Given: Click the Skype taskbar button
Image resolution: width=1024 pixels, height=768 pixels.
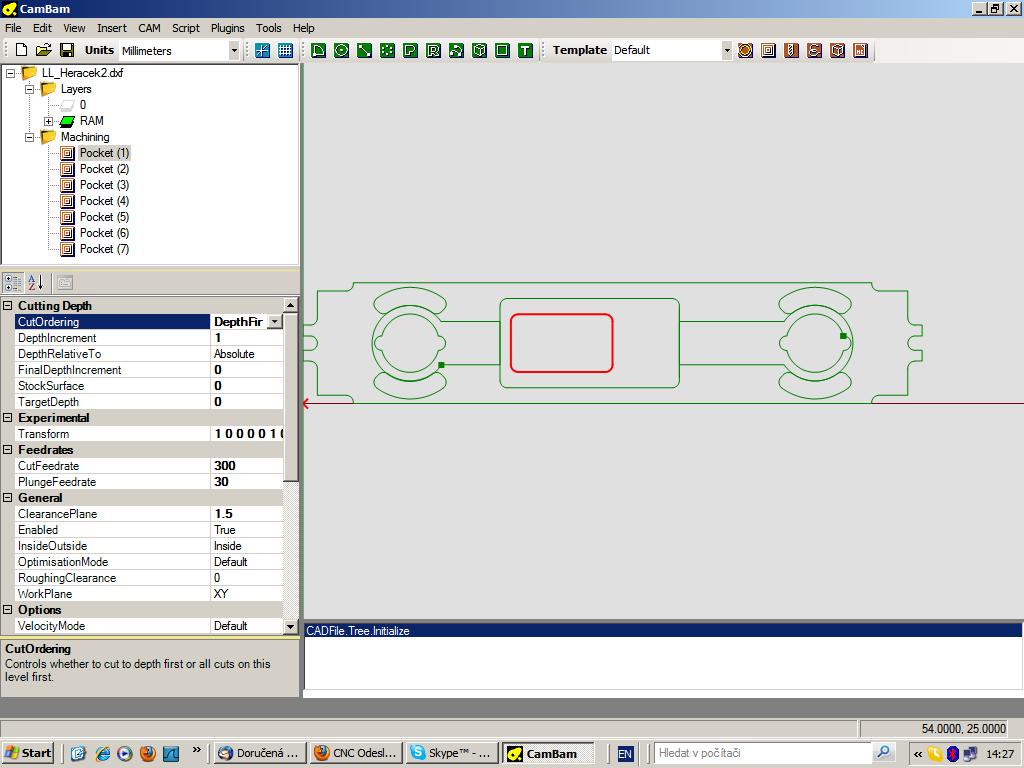Looking at the screenshot, I should tap(451, 753).
